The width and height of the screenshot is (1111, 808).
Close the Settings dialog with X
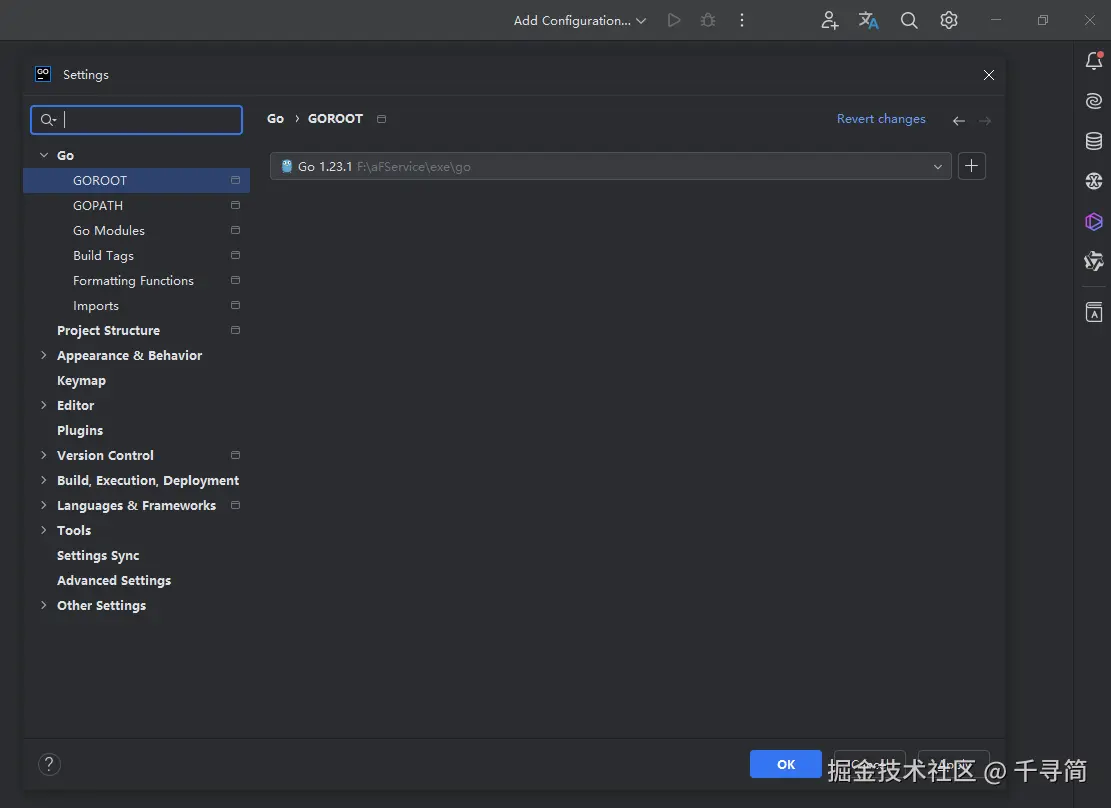[989, 75]
